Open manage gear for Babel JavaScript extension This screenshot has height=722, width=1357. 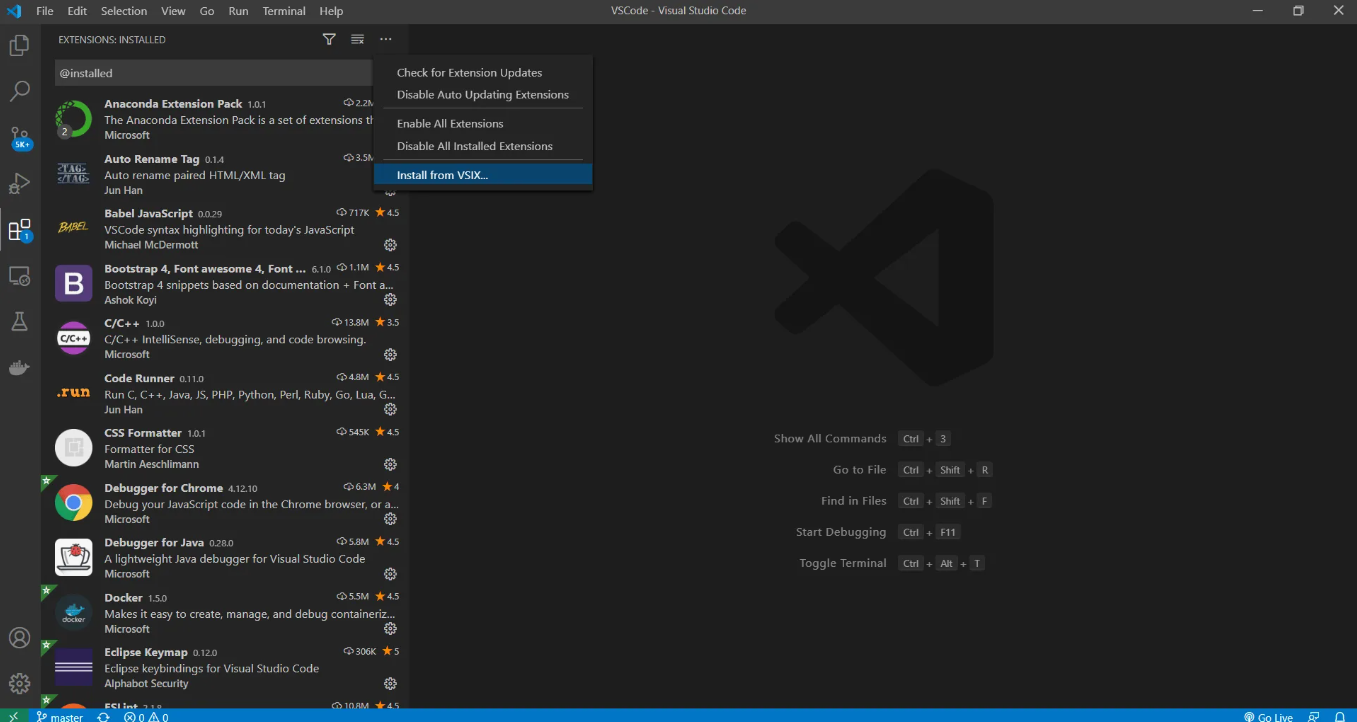pos(390,245)
